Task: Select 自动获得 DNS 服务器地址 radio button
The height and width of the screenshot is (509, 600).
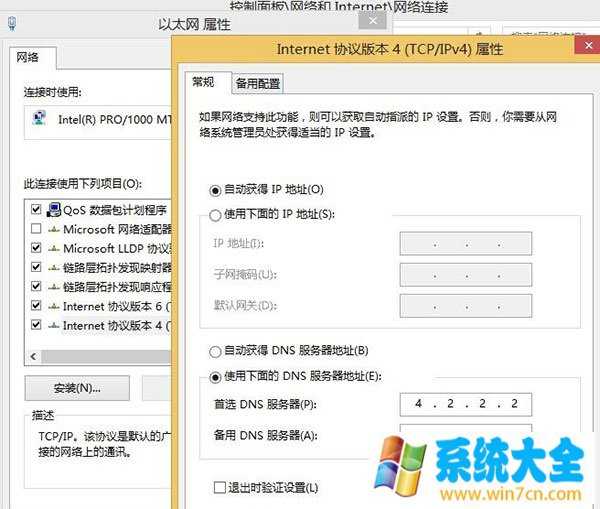Action: pyautogui.click(x=215, y=351)
